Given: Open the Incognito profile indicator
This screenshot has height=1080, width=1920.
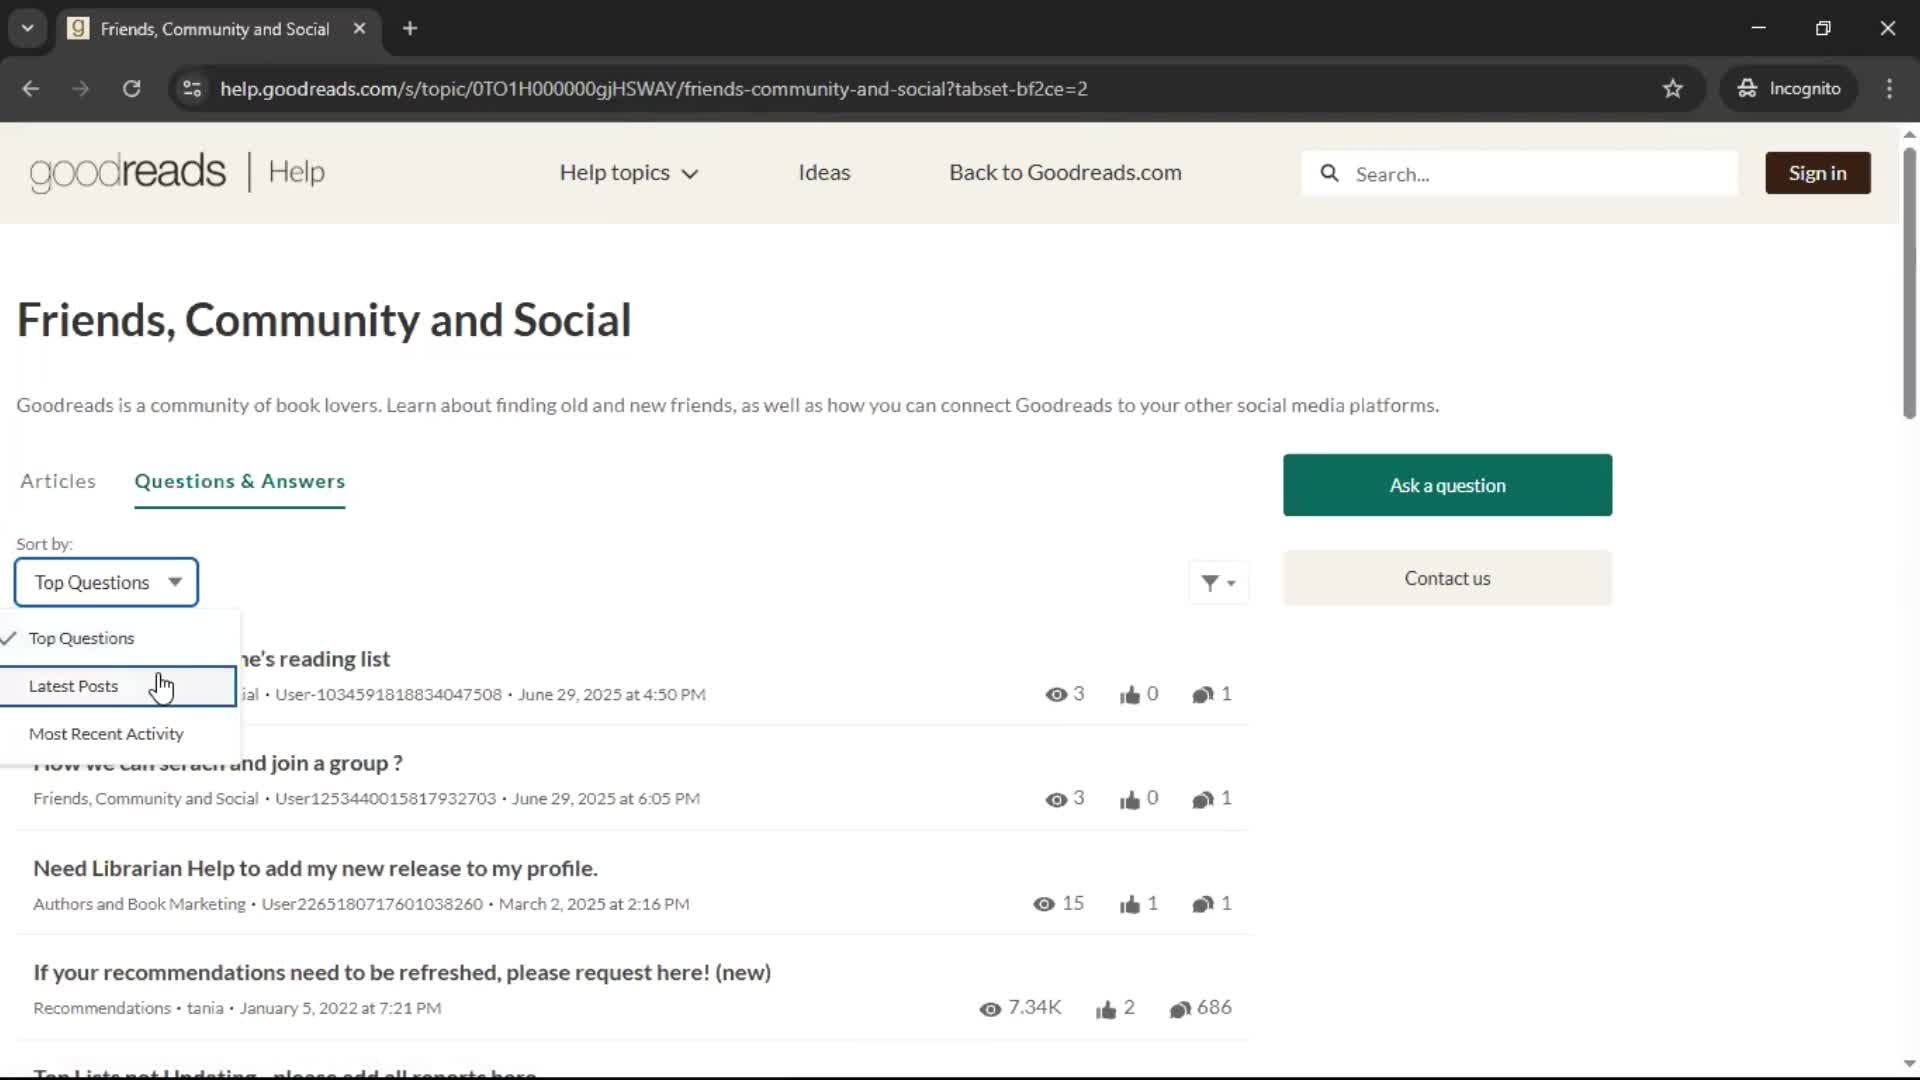Looking at the screenshot, I should [x=1789, y=89].
